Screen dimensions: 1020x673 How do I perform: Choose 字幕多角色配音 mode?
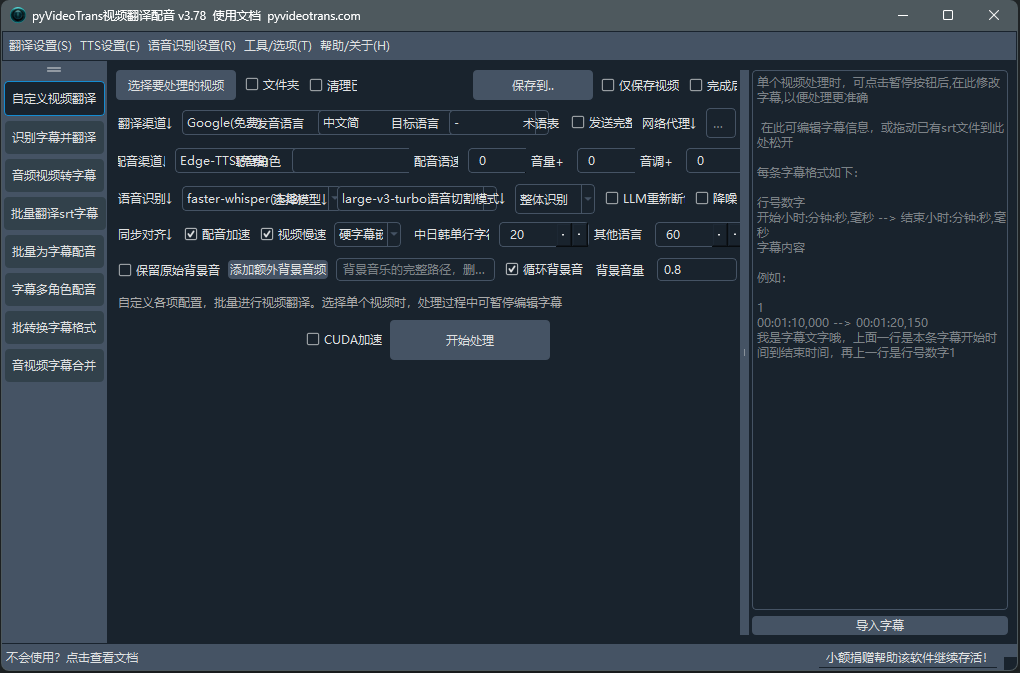54,288
